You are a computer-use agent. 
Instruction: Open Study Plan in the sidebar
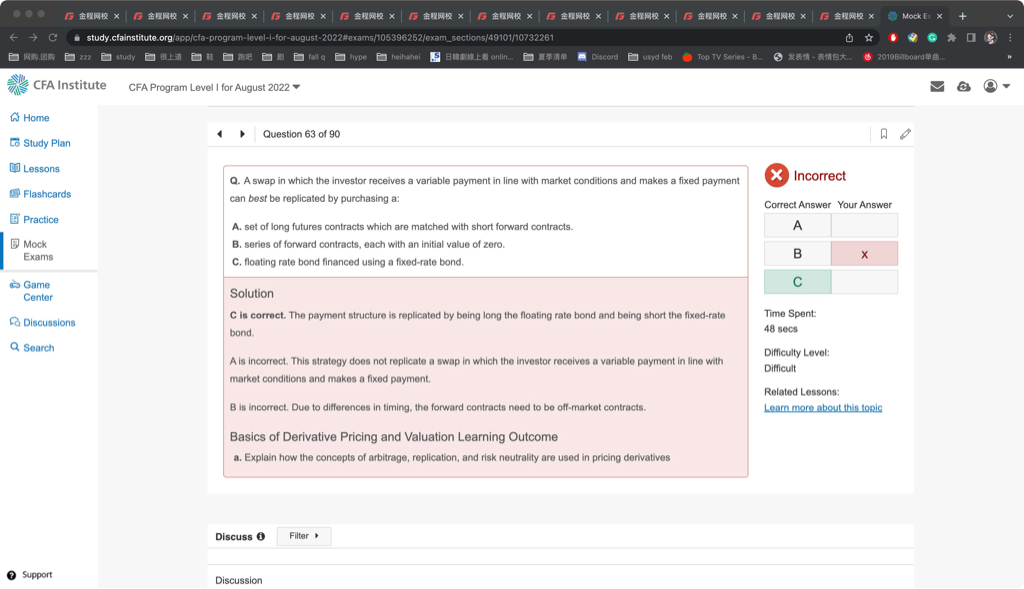[x=46, y=143]
